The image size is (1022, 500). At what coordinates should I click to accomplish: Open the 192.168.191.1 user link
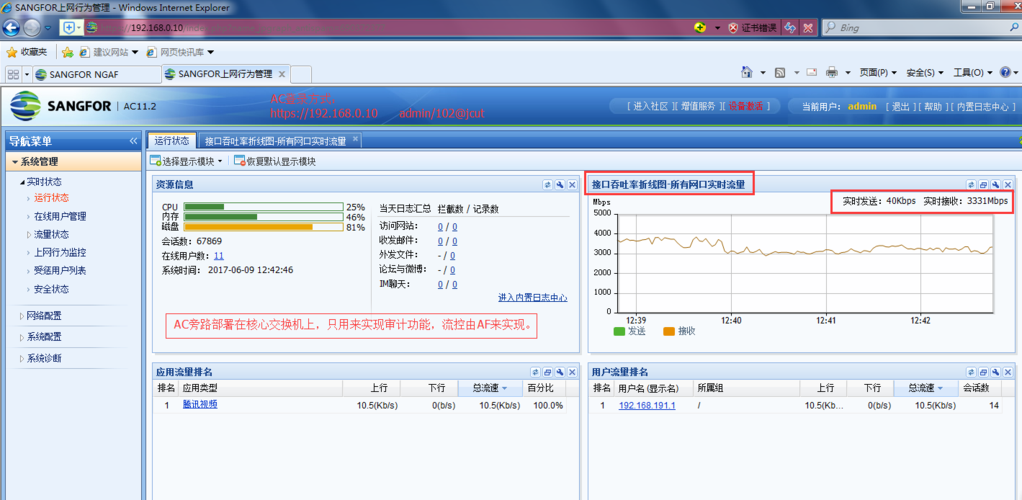point(647,405)
